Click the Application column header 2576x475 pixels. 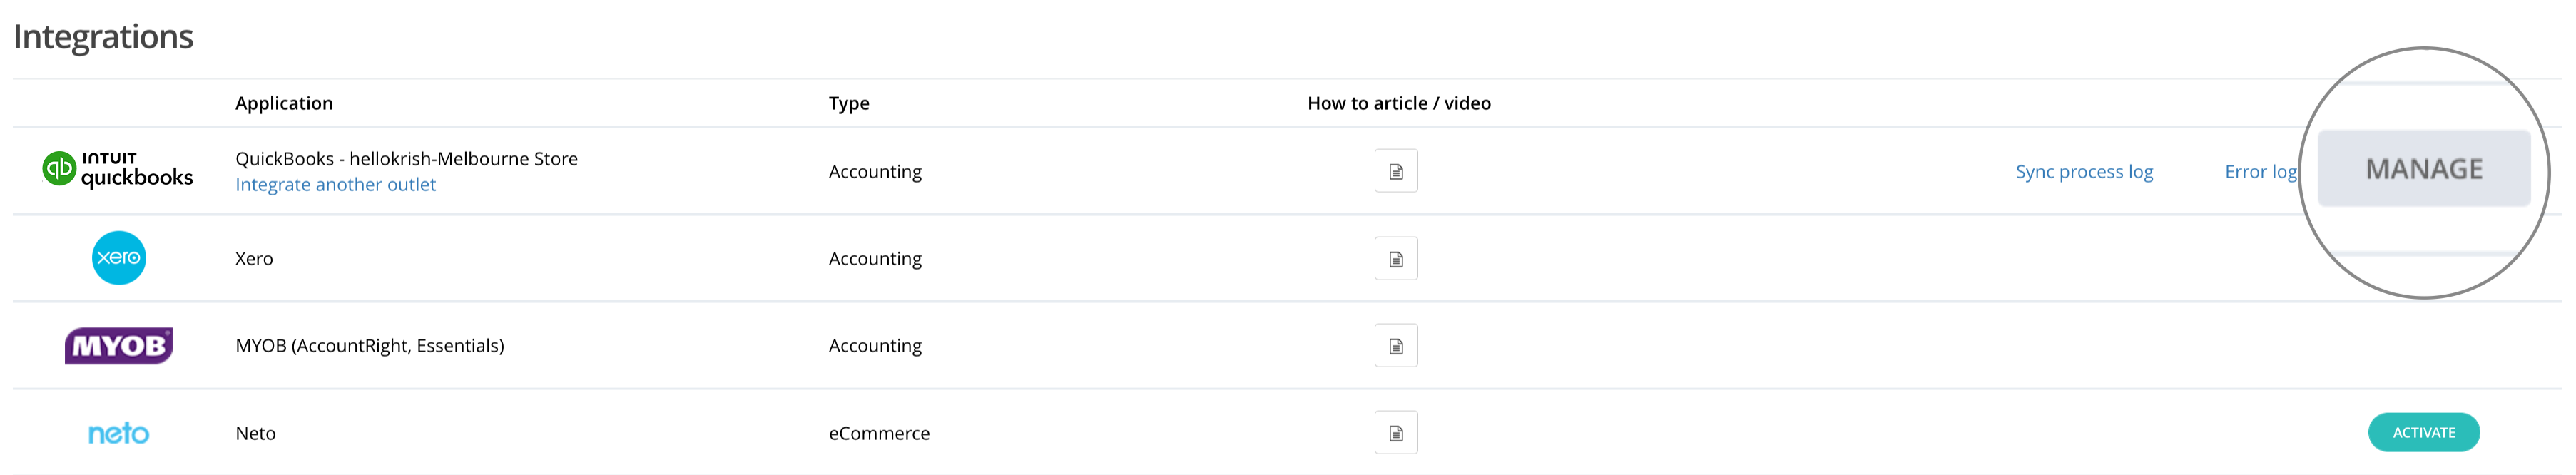pos(284,103)
